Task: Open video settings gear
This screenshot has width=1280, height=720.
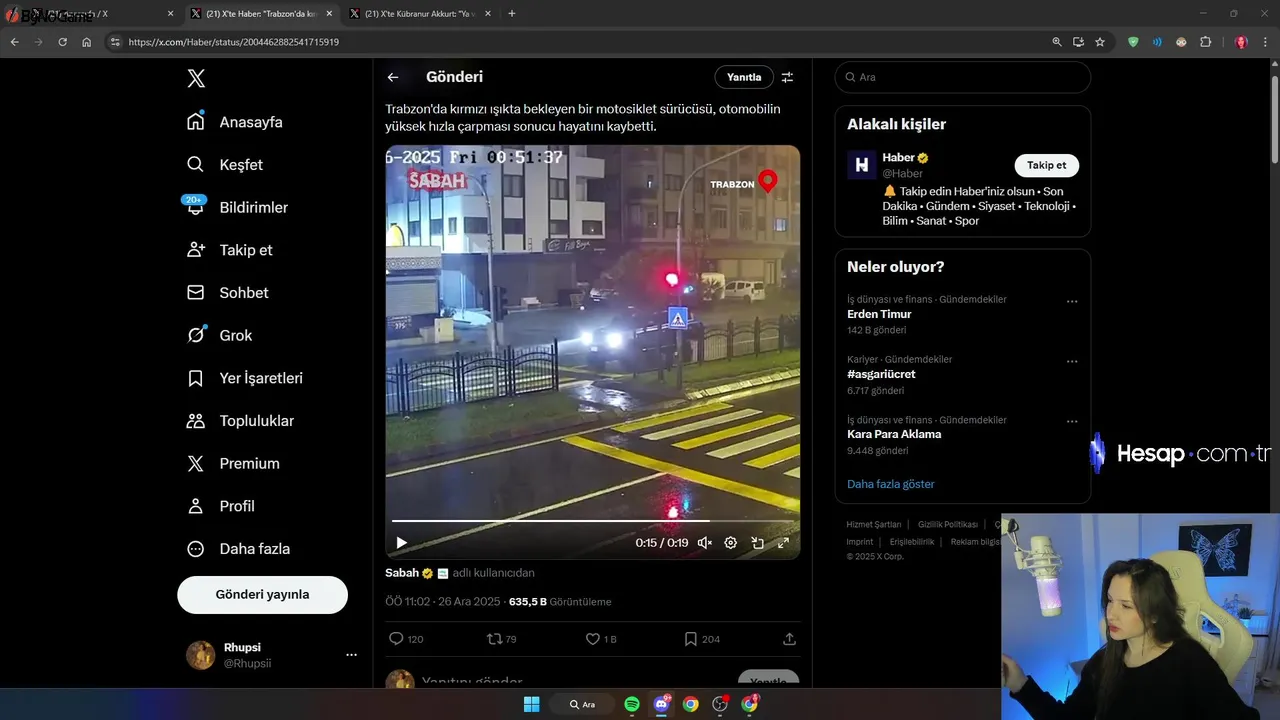Action: [x=731, y=543]
